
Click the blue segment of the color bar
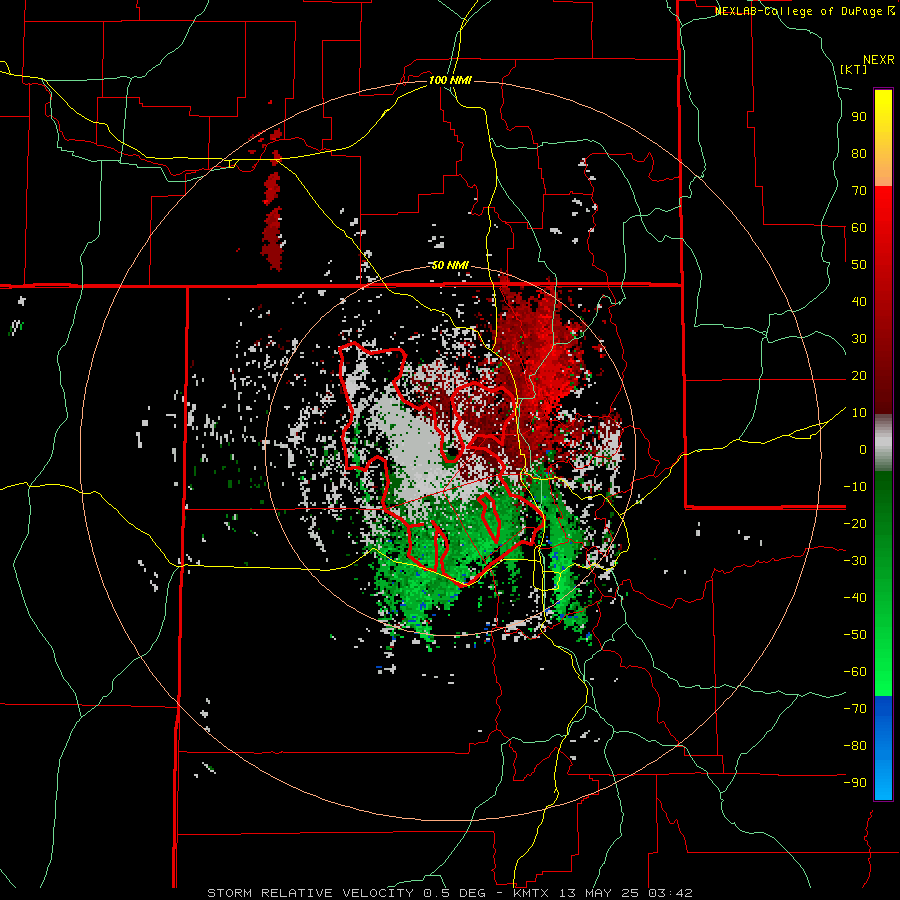[883, 748]
